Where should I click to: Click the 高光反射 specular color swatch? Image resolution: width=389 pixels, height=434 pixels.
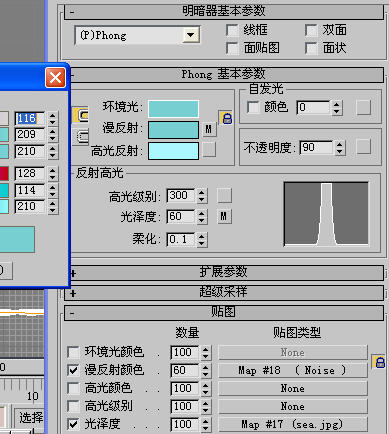173,151
